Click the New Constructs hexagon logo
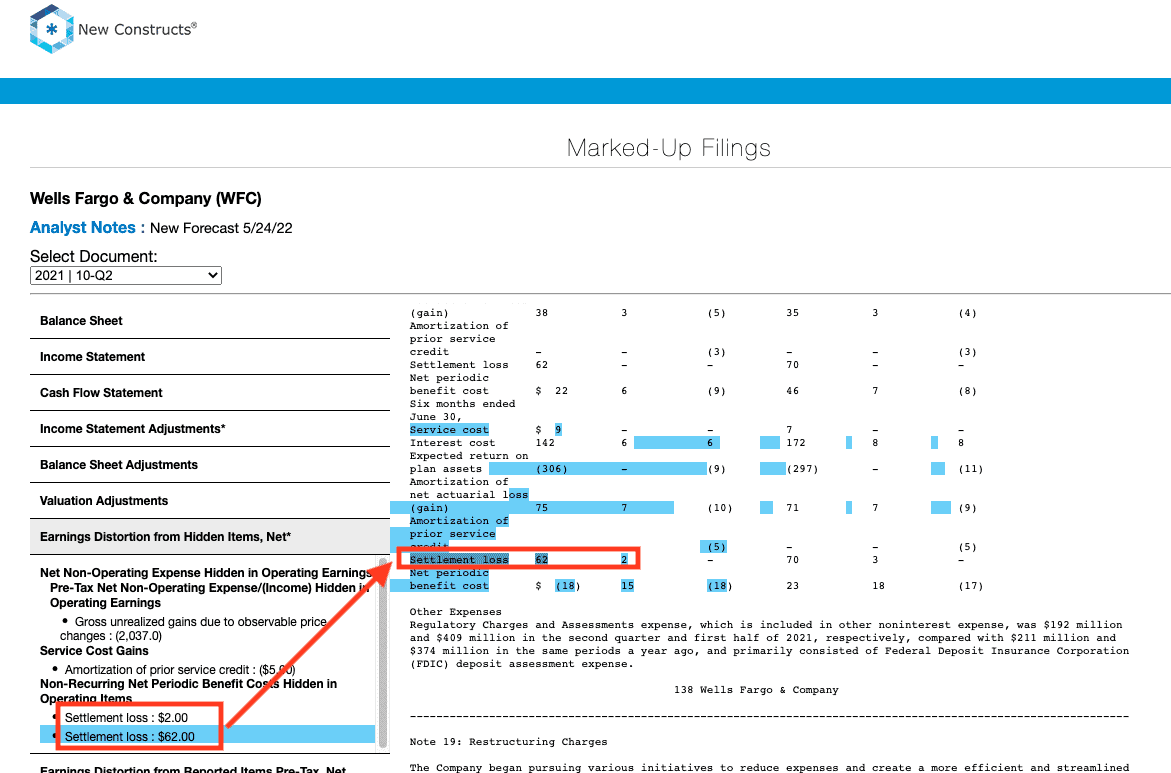The image size is (1171, 773). 52,29
